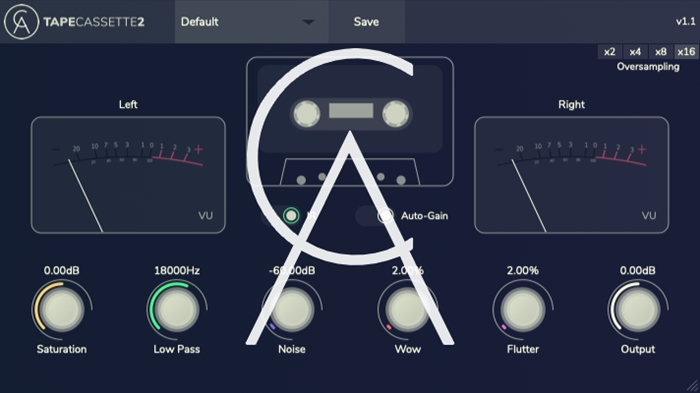Click the Left VU meter
This screenshot has height=393, width=700.
128,175
